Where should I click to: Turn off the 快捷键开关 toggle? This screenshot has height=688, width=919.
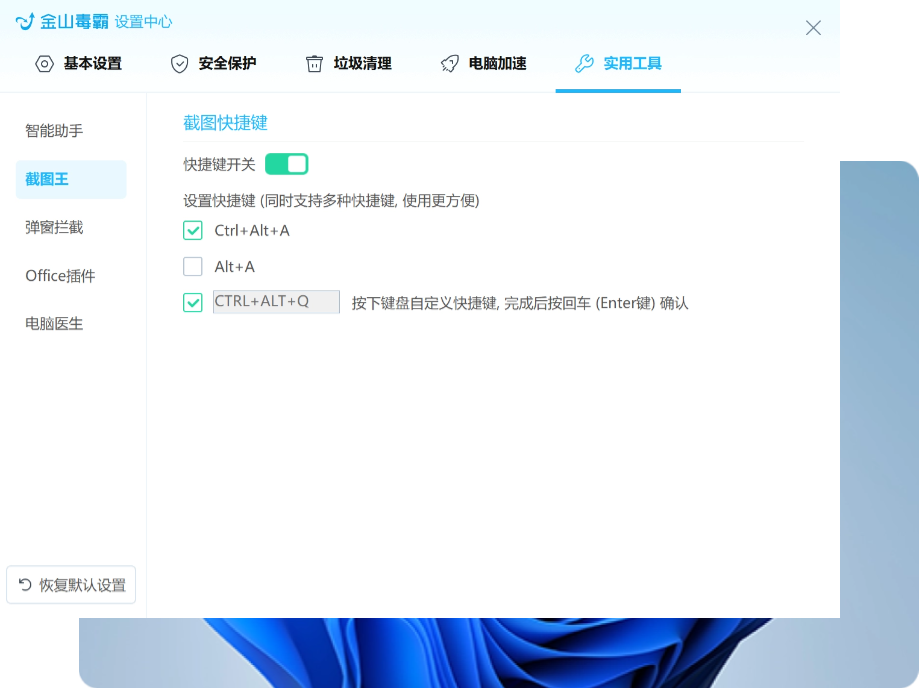pos(287,164)
